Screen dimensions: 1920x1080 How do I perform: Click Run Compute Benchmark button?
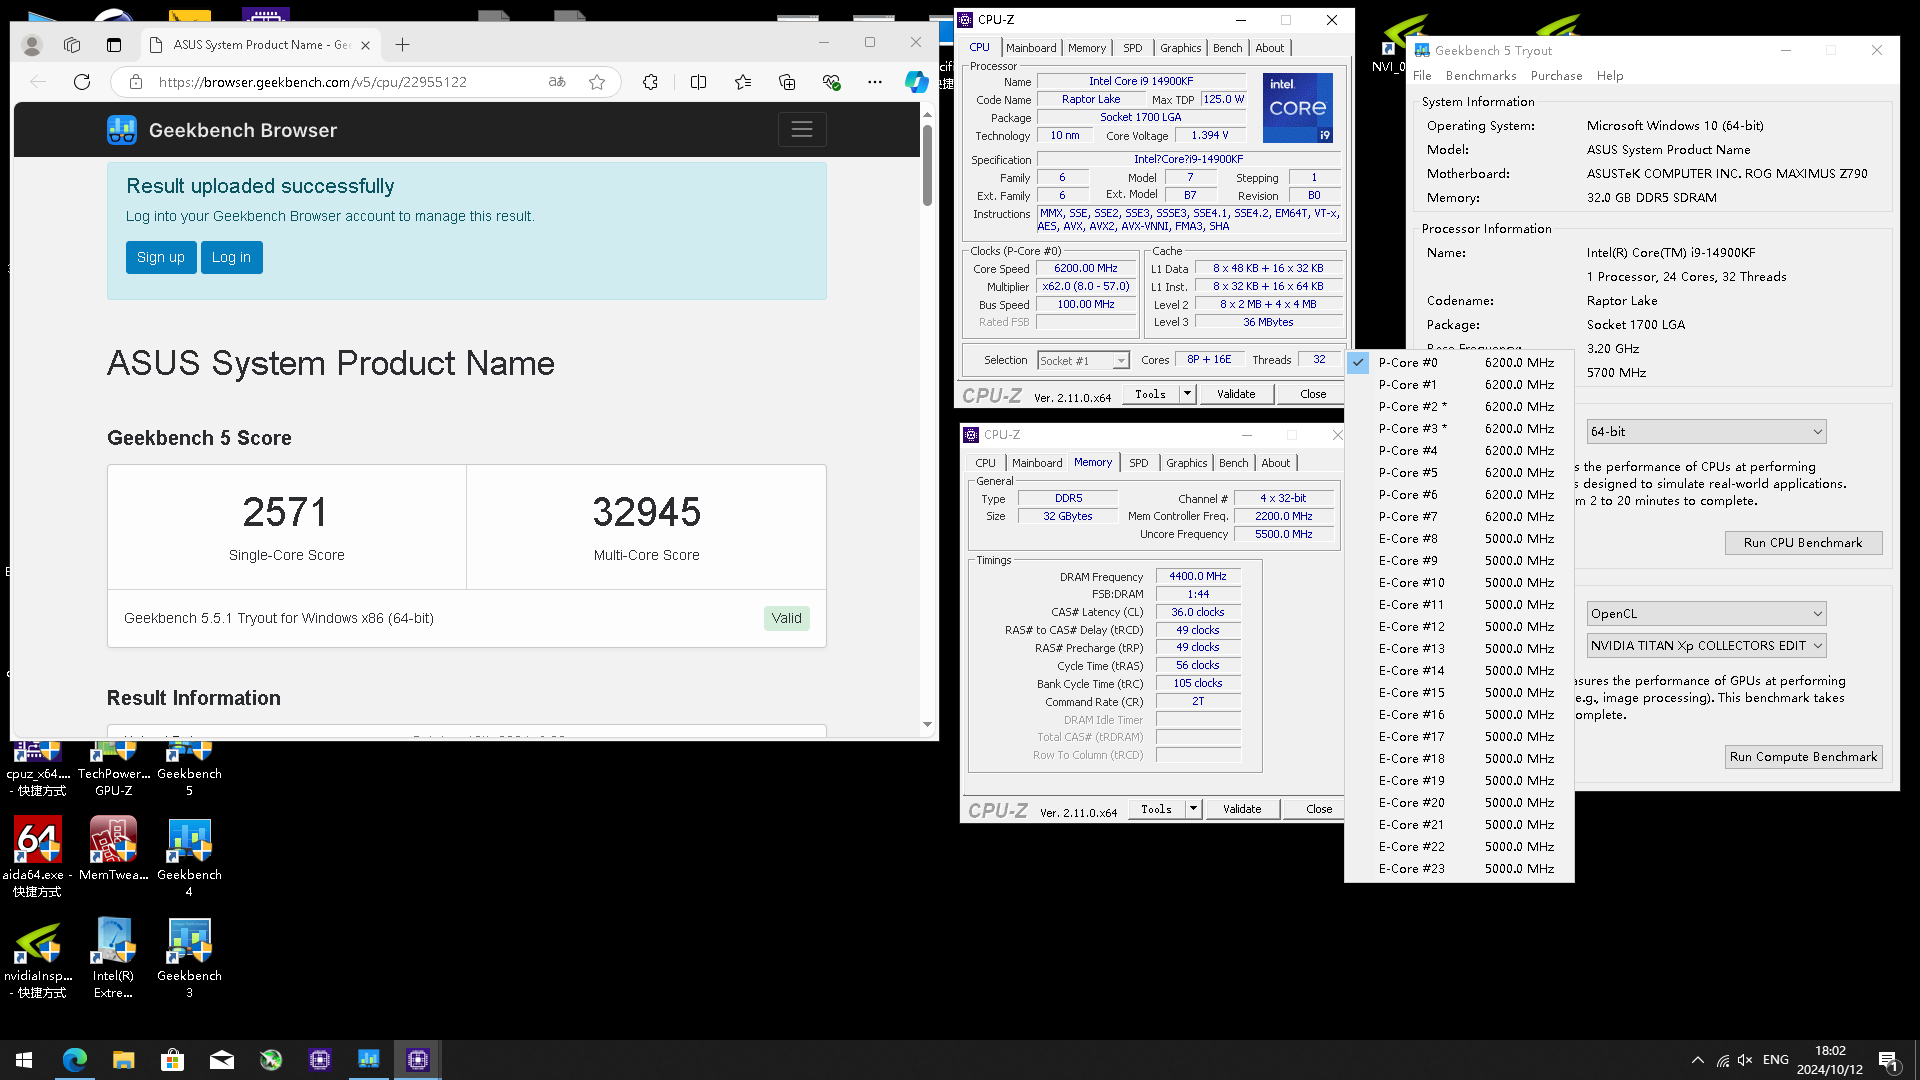(x=1803, y=757)
